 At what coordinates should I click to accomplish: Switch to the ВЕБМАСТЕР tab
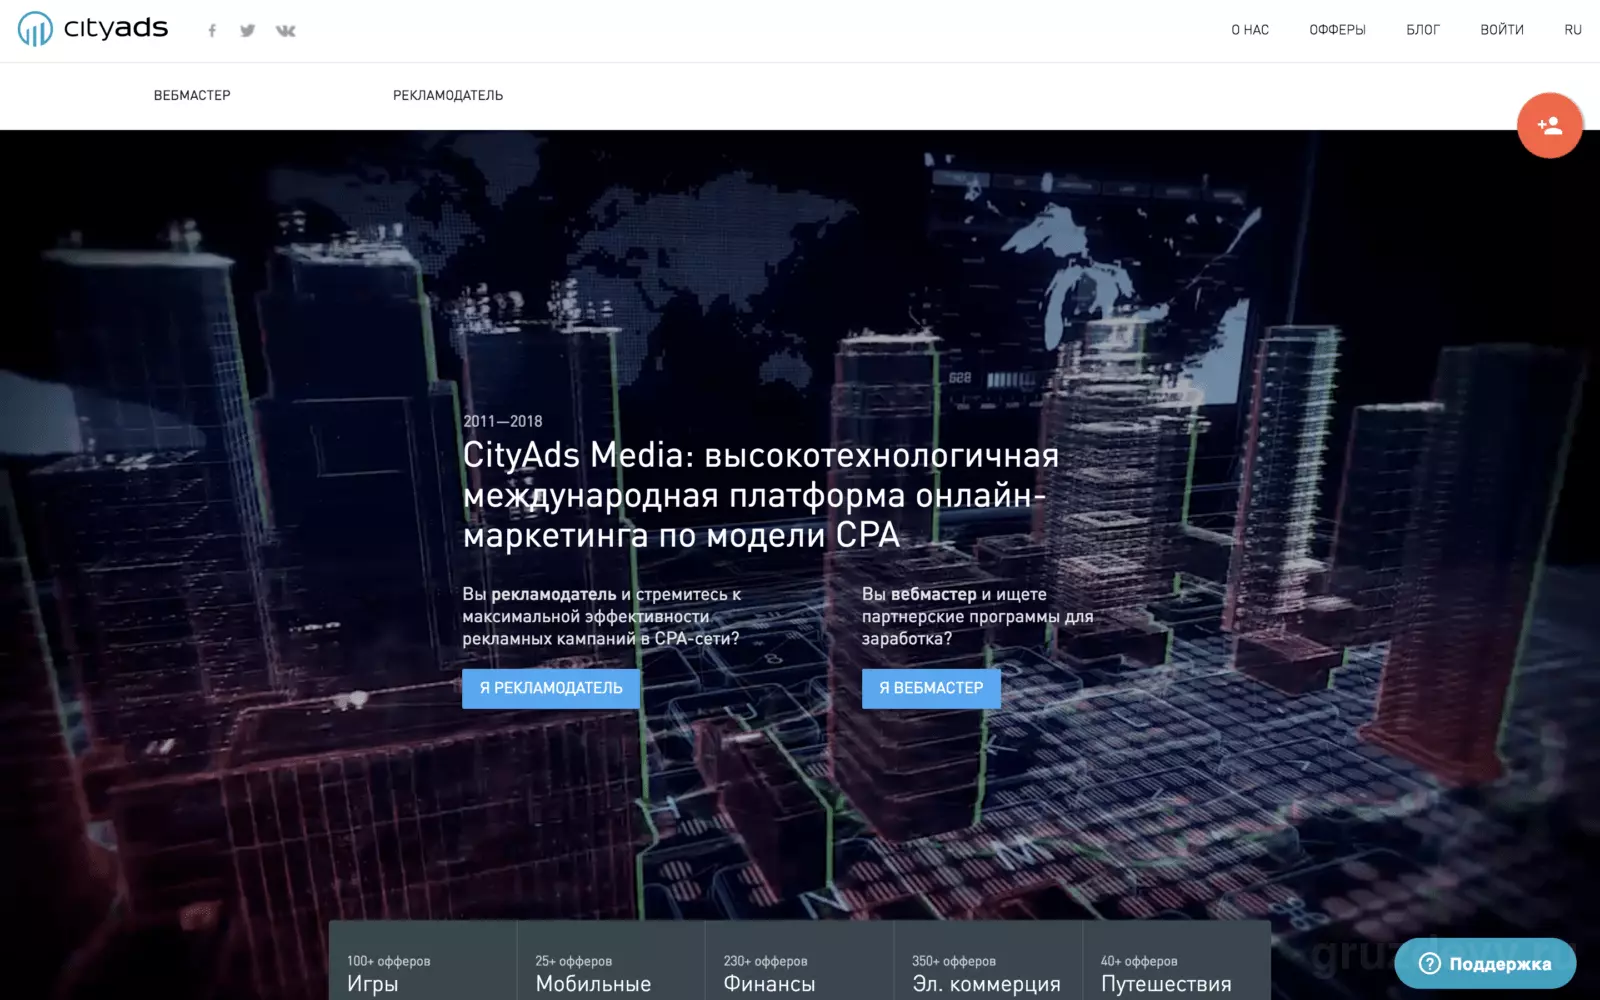(192, 95)
